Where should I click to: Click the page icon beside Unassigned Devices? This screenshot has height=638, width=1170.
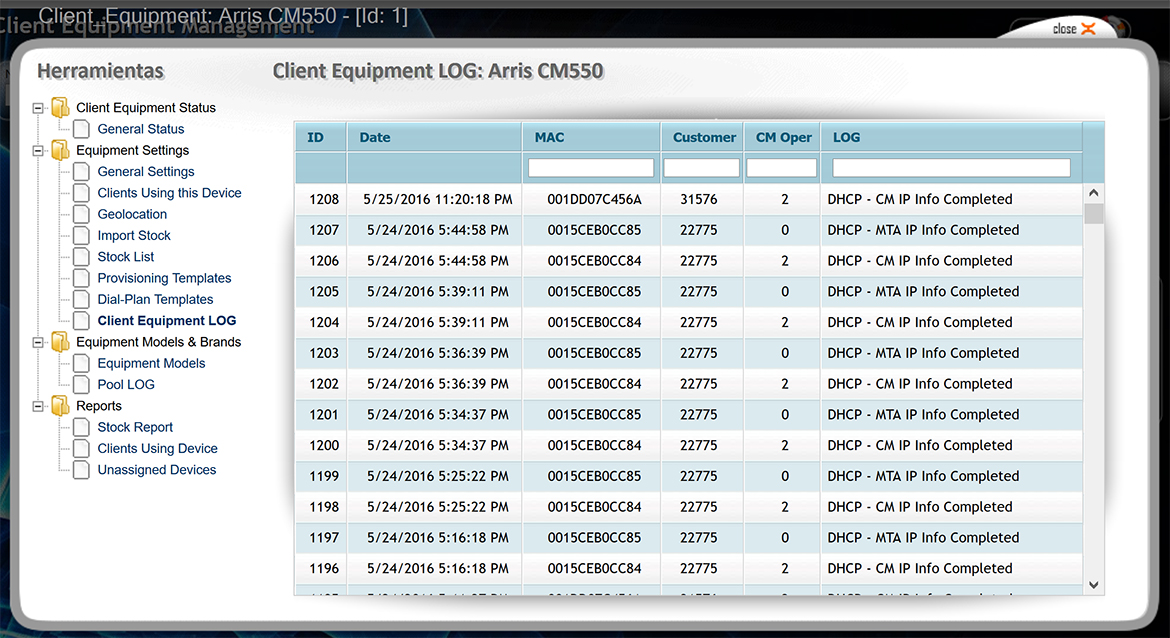click(81, 470)
